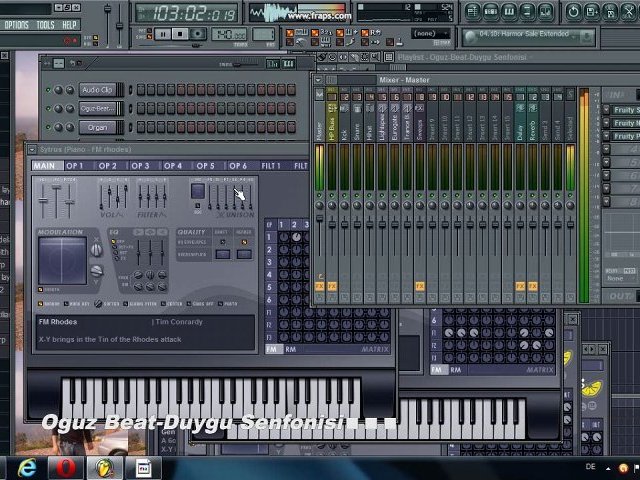The width and height of the screenshot is (640, 480).
Task: Open the pattern selector dropdown showing (none)
Action: click(x=425, y=33)
